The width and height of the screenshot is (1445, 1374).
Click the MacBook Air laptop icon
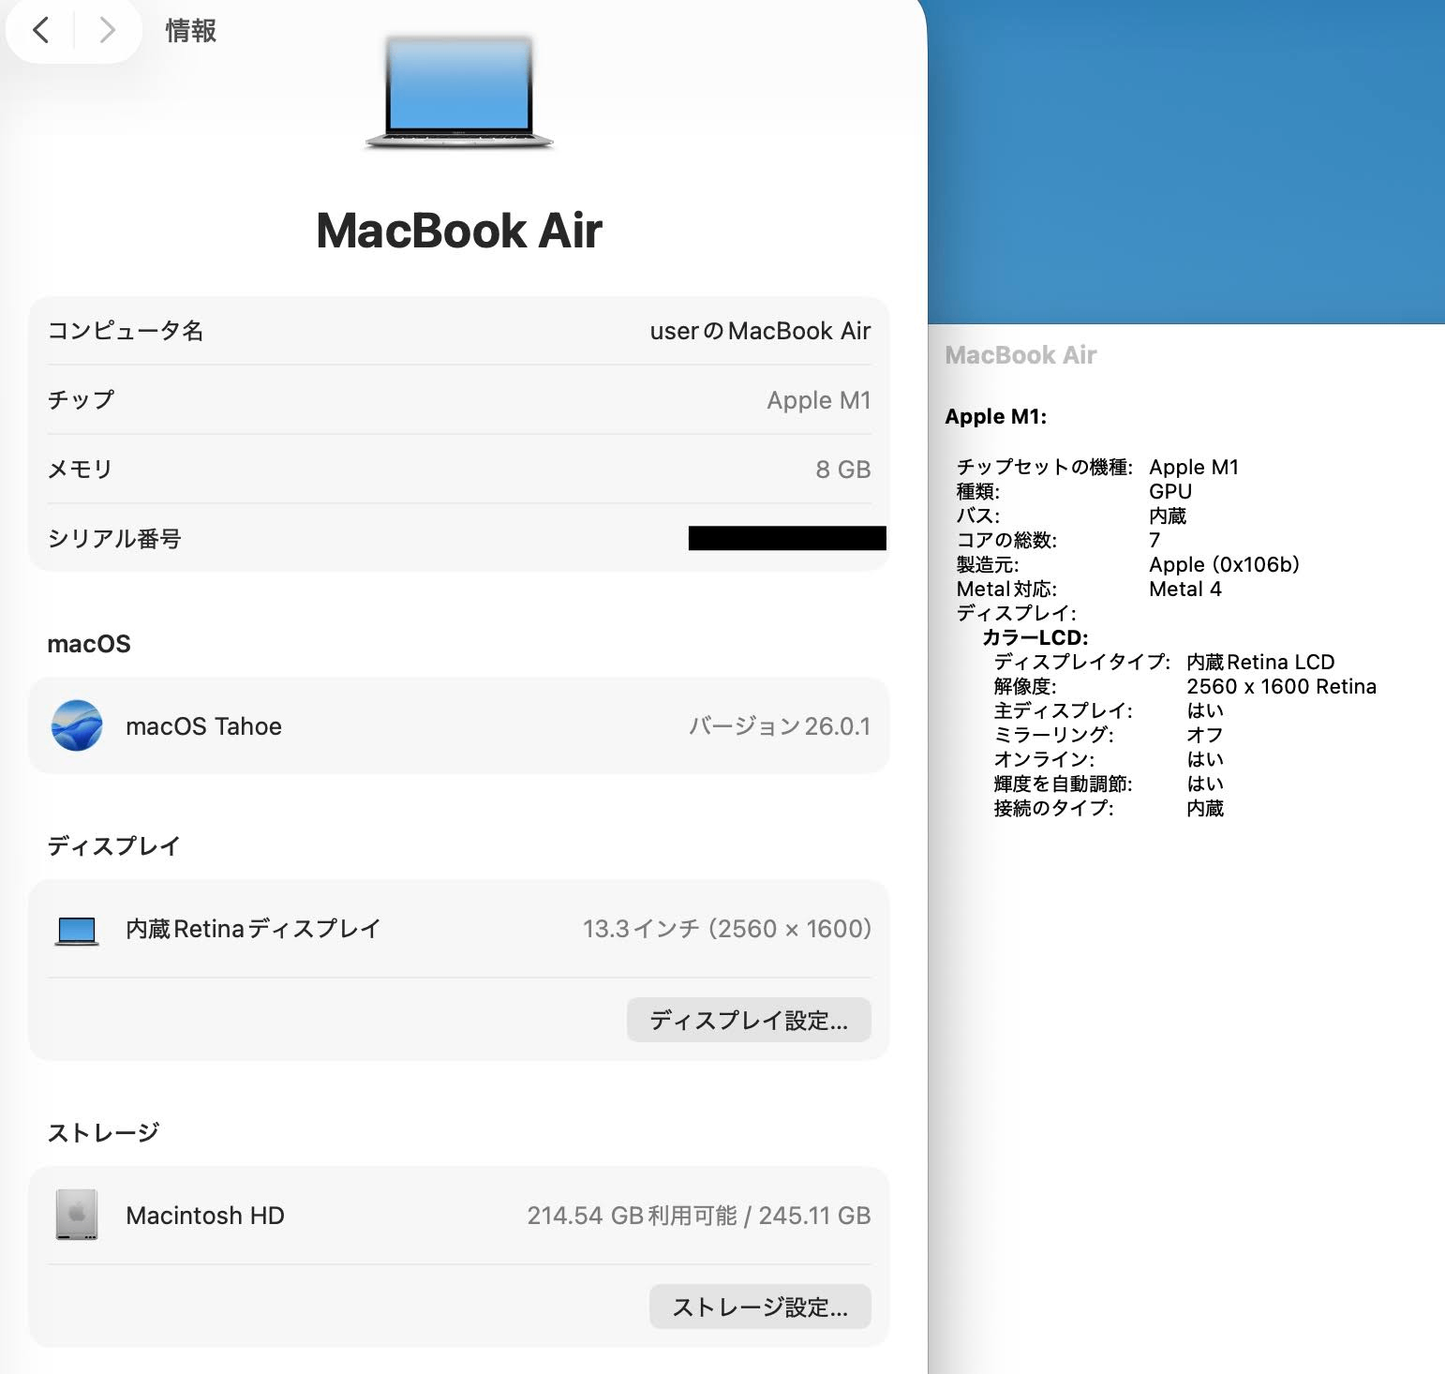459,93
